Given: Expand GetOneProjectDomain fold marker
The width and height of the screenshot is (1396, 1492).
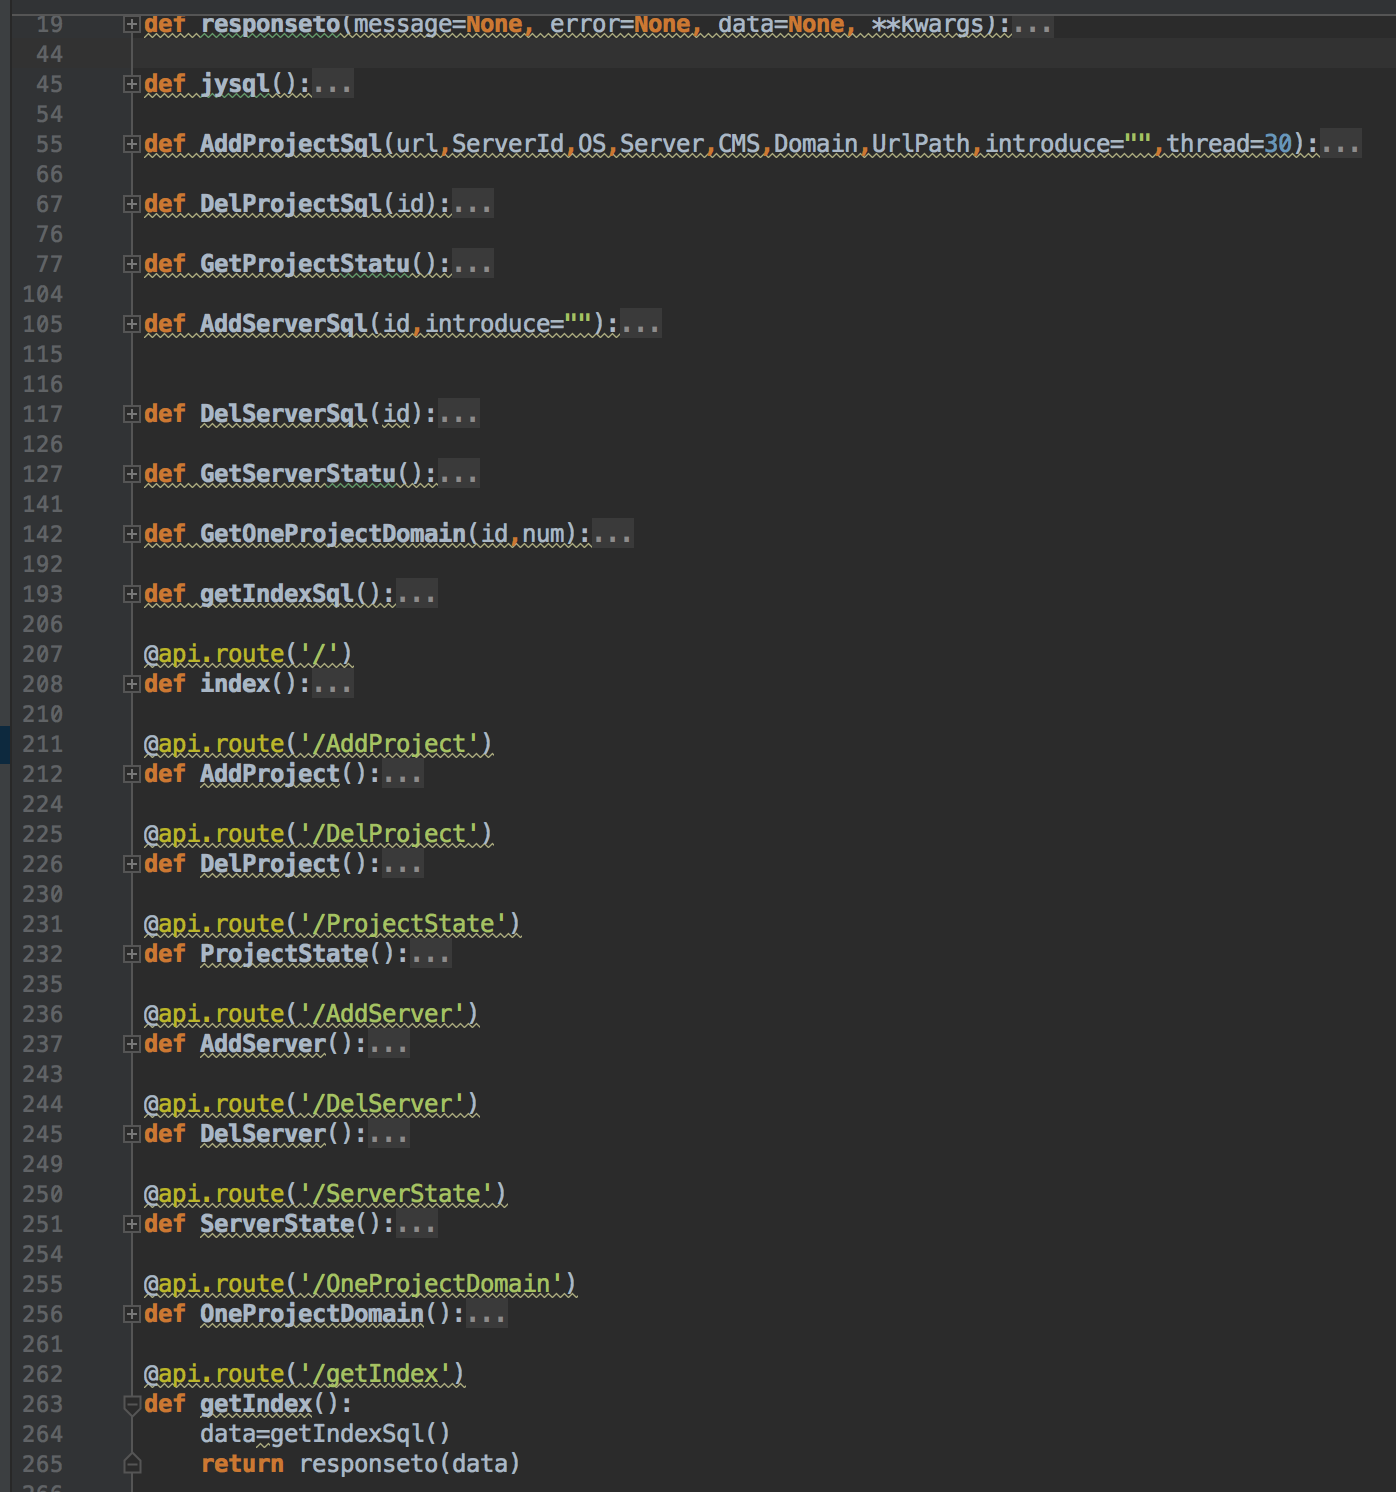Looking at the screenshot, I should tap(131, 534).
